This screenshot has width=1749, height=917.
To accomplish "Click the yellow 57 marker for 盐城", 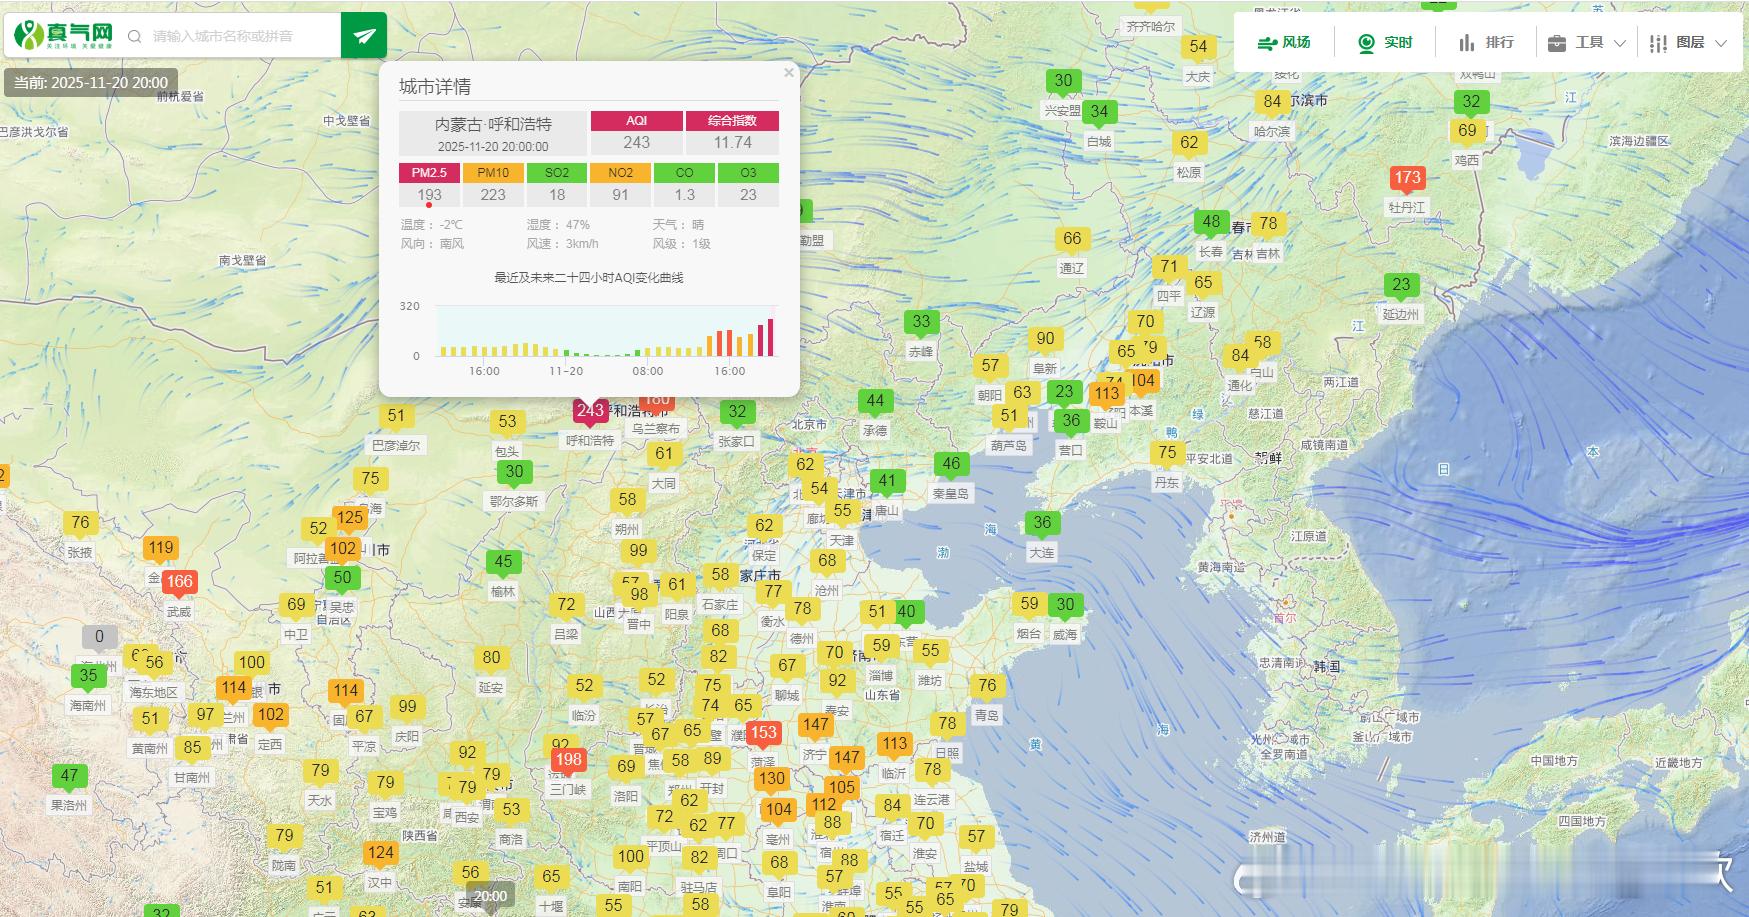I will pyautogui.click(x=976, y=837).
